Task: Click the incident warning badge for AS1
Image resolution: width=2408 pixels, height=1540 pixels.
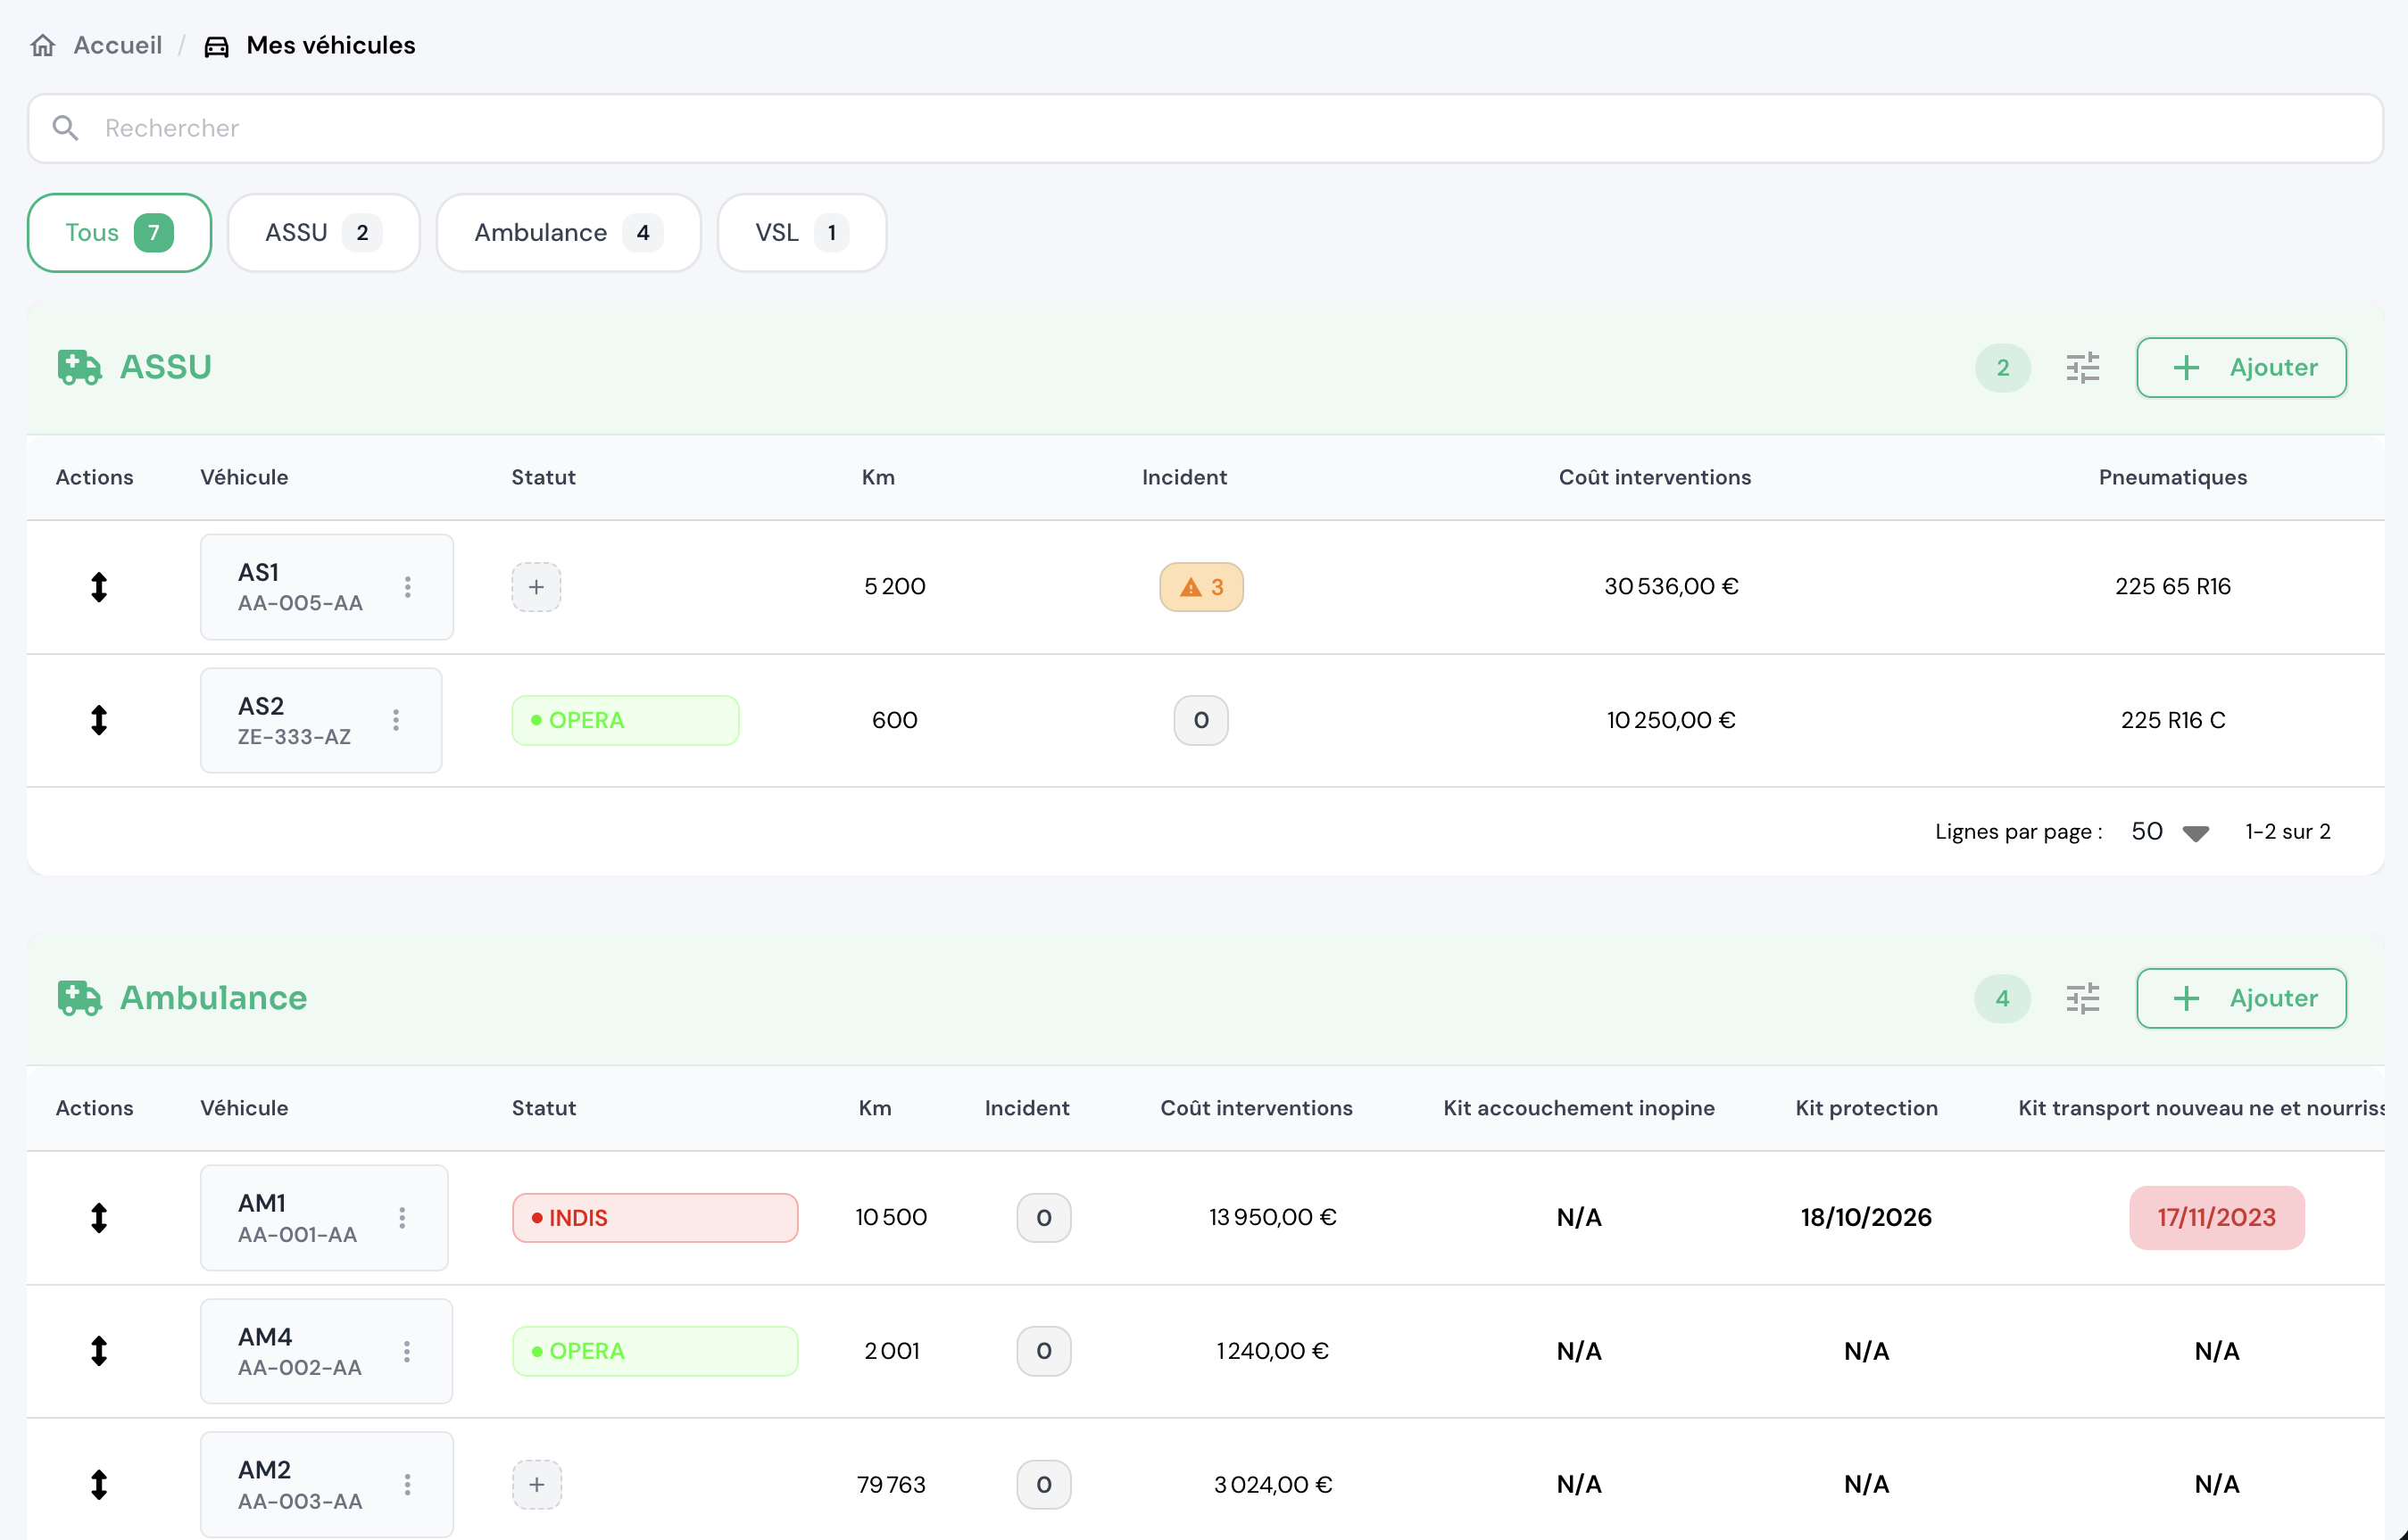Action: tap(1200, 587)
